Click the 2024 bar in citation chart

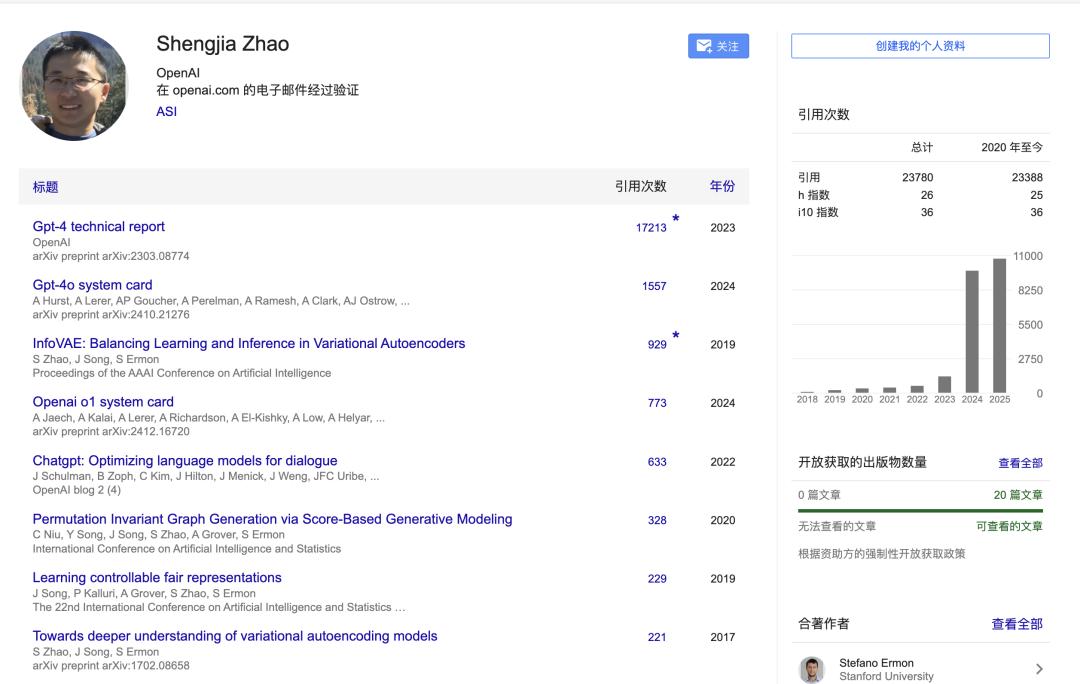[x=971, y=332]
